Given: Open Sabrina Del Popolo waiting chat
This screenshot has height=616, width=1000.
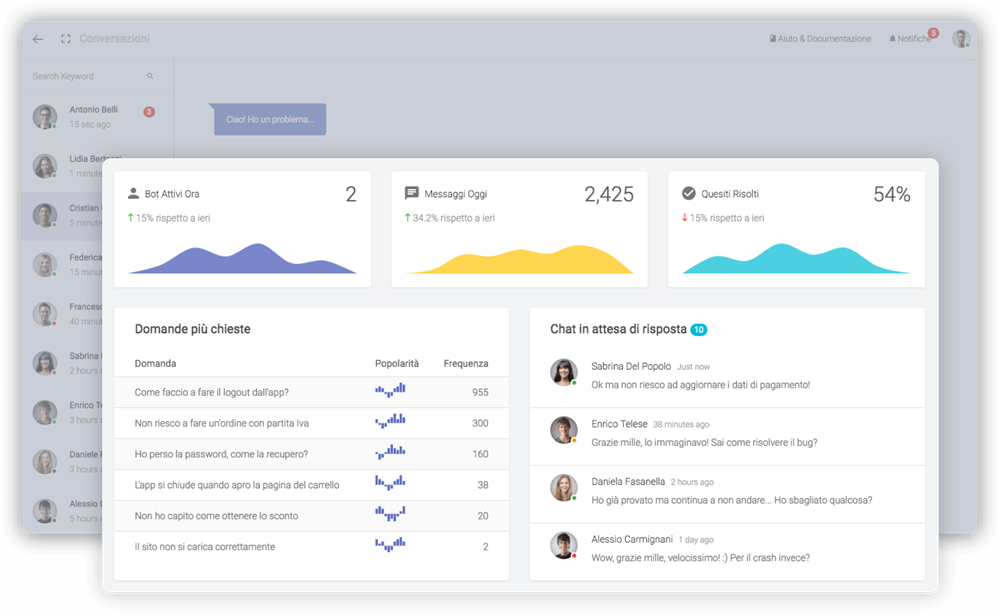Looking at the screenshot, I should point(727,376).
